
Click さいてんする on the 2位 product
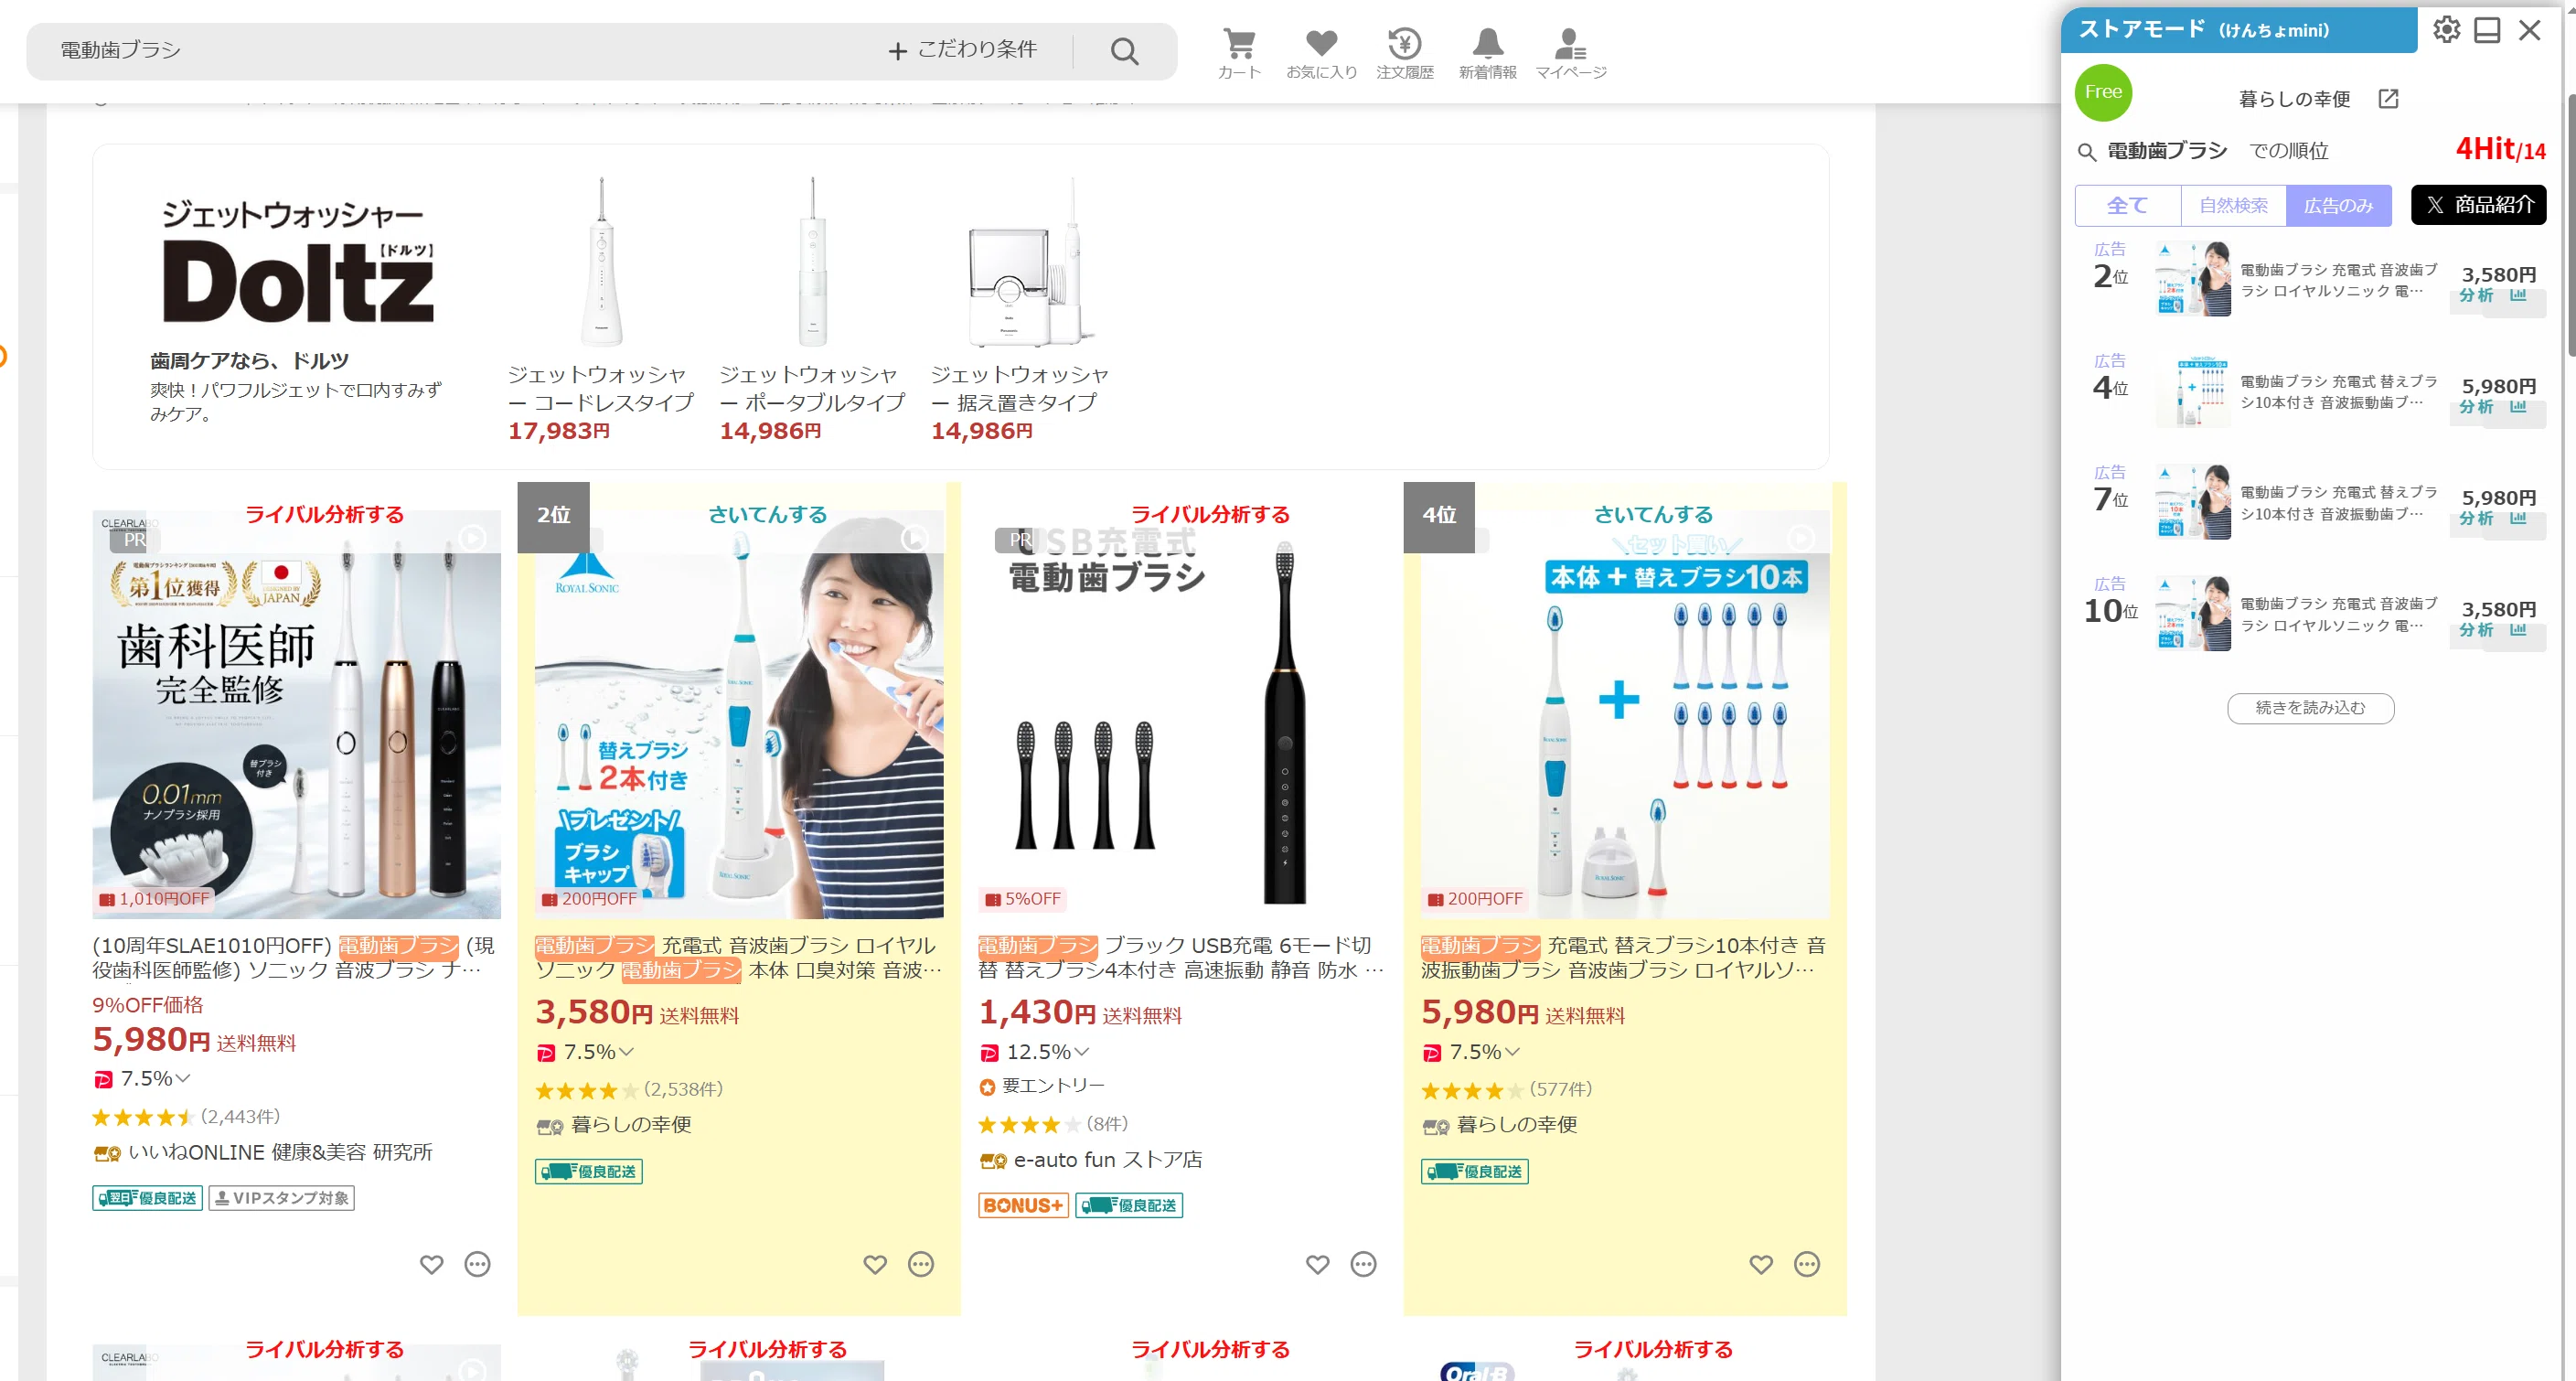pyautogui.click(x=767, y=514)
